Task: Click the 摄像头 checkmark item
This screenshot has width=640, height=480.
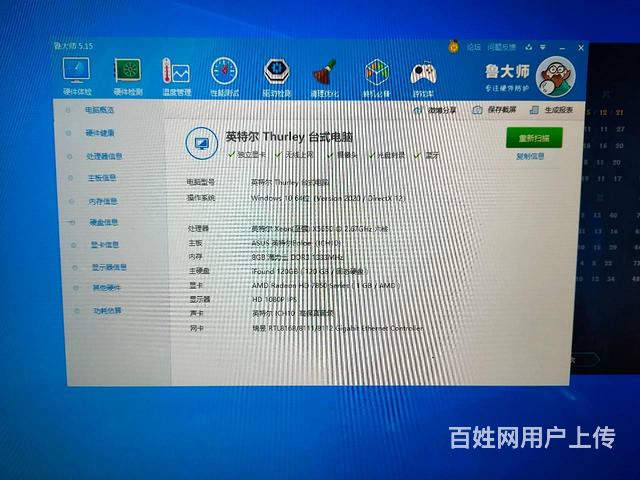Action: (x=343, y=155)
